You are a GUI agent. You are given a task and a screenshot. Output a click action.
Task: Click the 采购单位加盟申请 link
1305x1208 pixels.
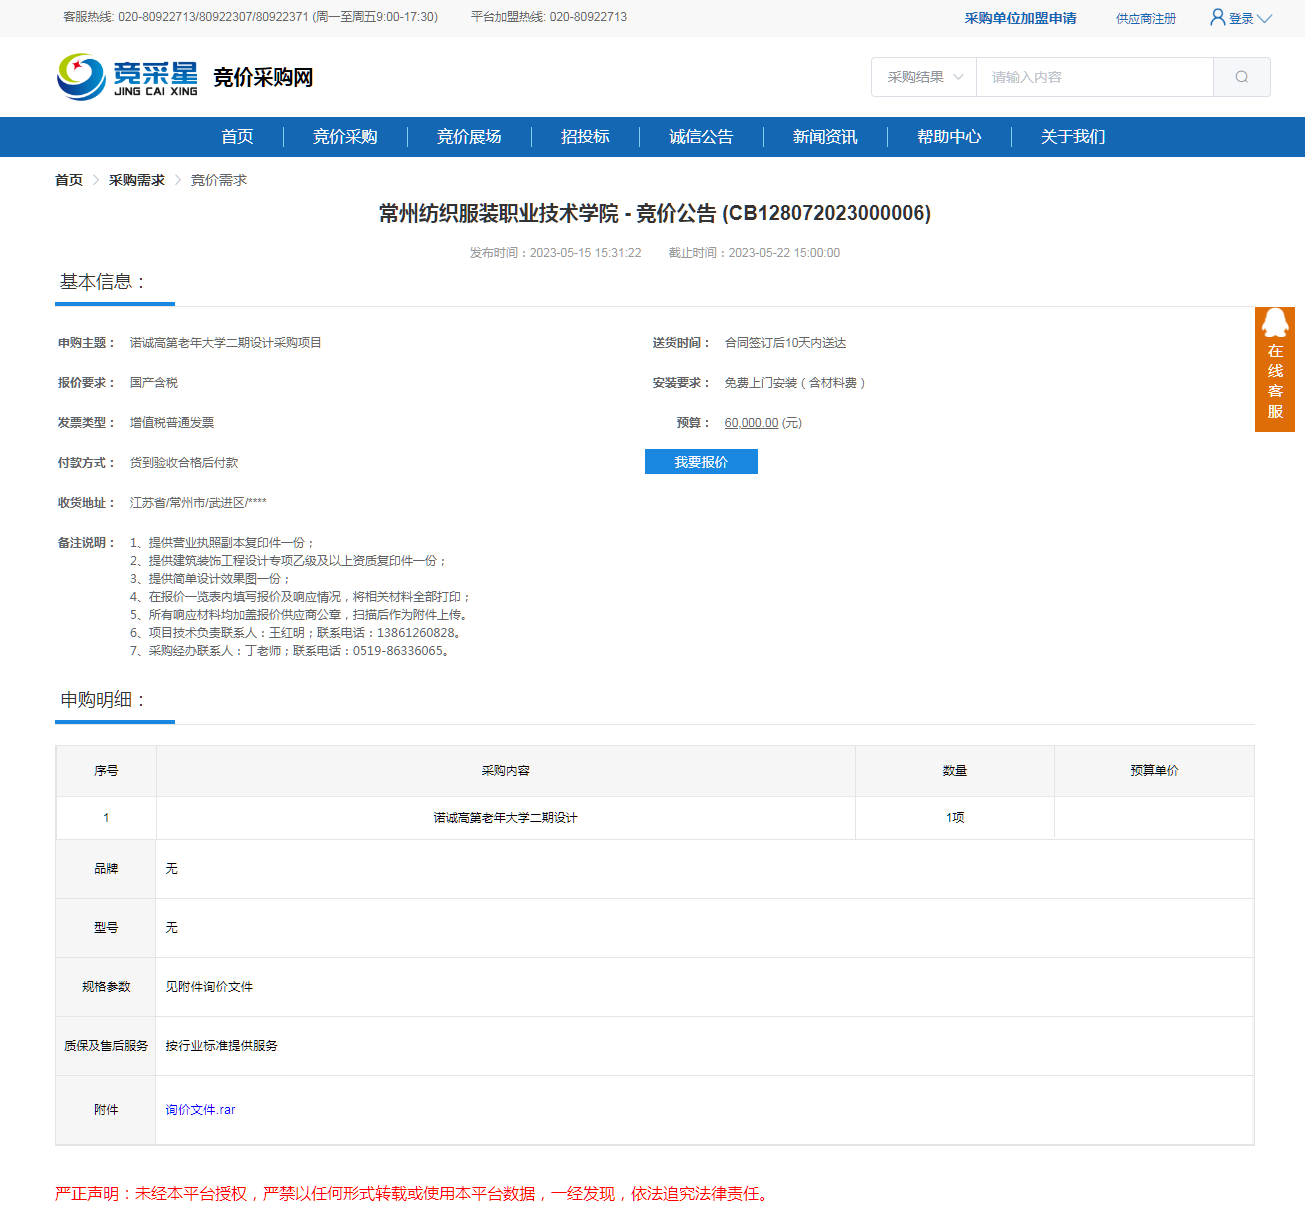1020,18
